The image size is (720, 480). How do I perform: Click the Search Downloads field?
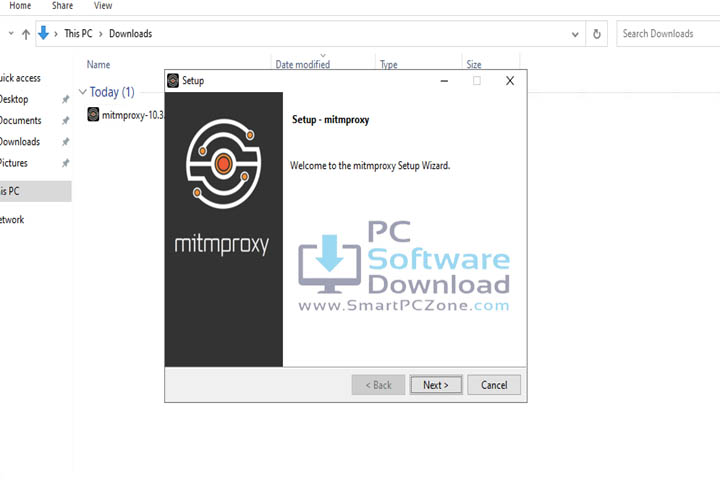tap(669, 34)
